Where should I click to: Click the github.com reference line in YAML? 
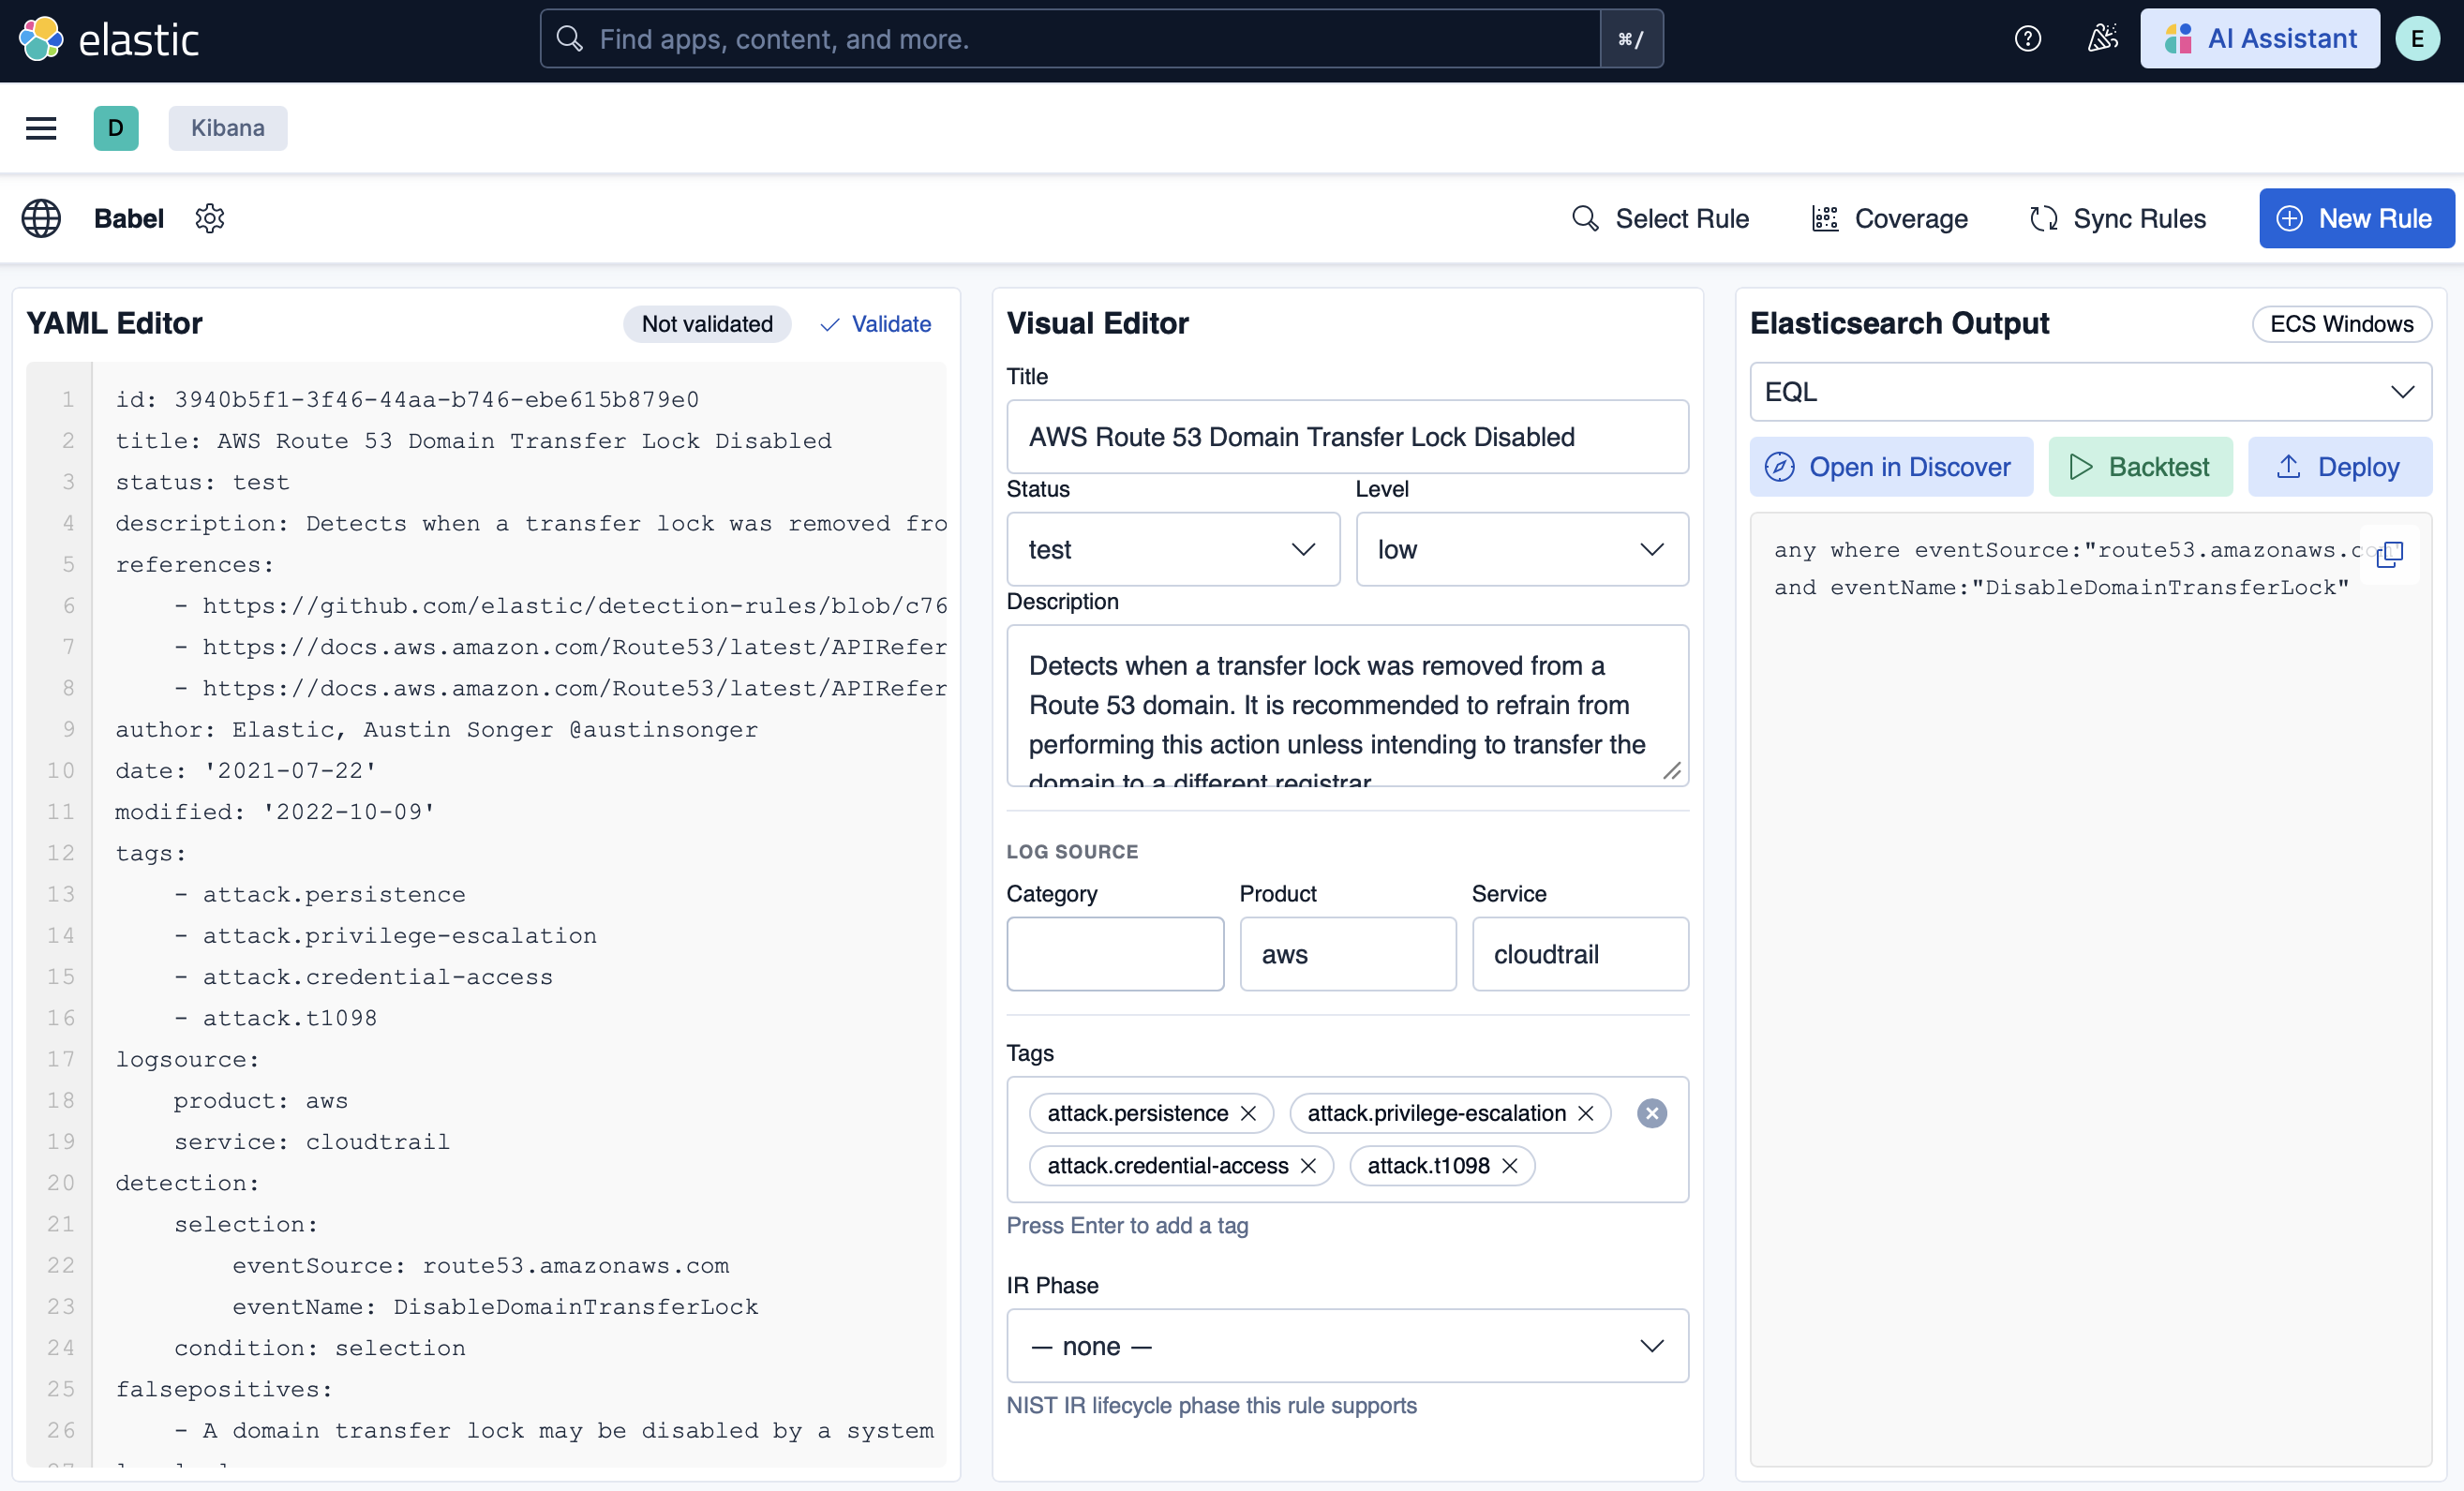click(x=561, y=605)
